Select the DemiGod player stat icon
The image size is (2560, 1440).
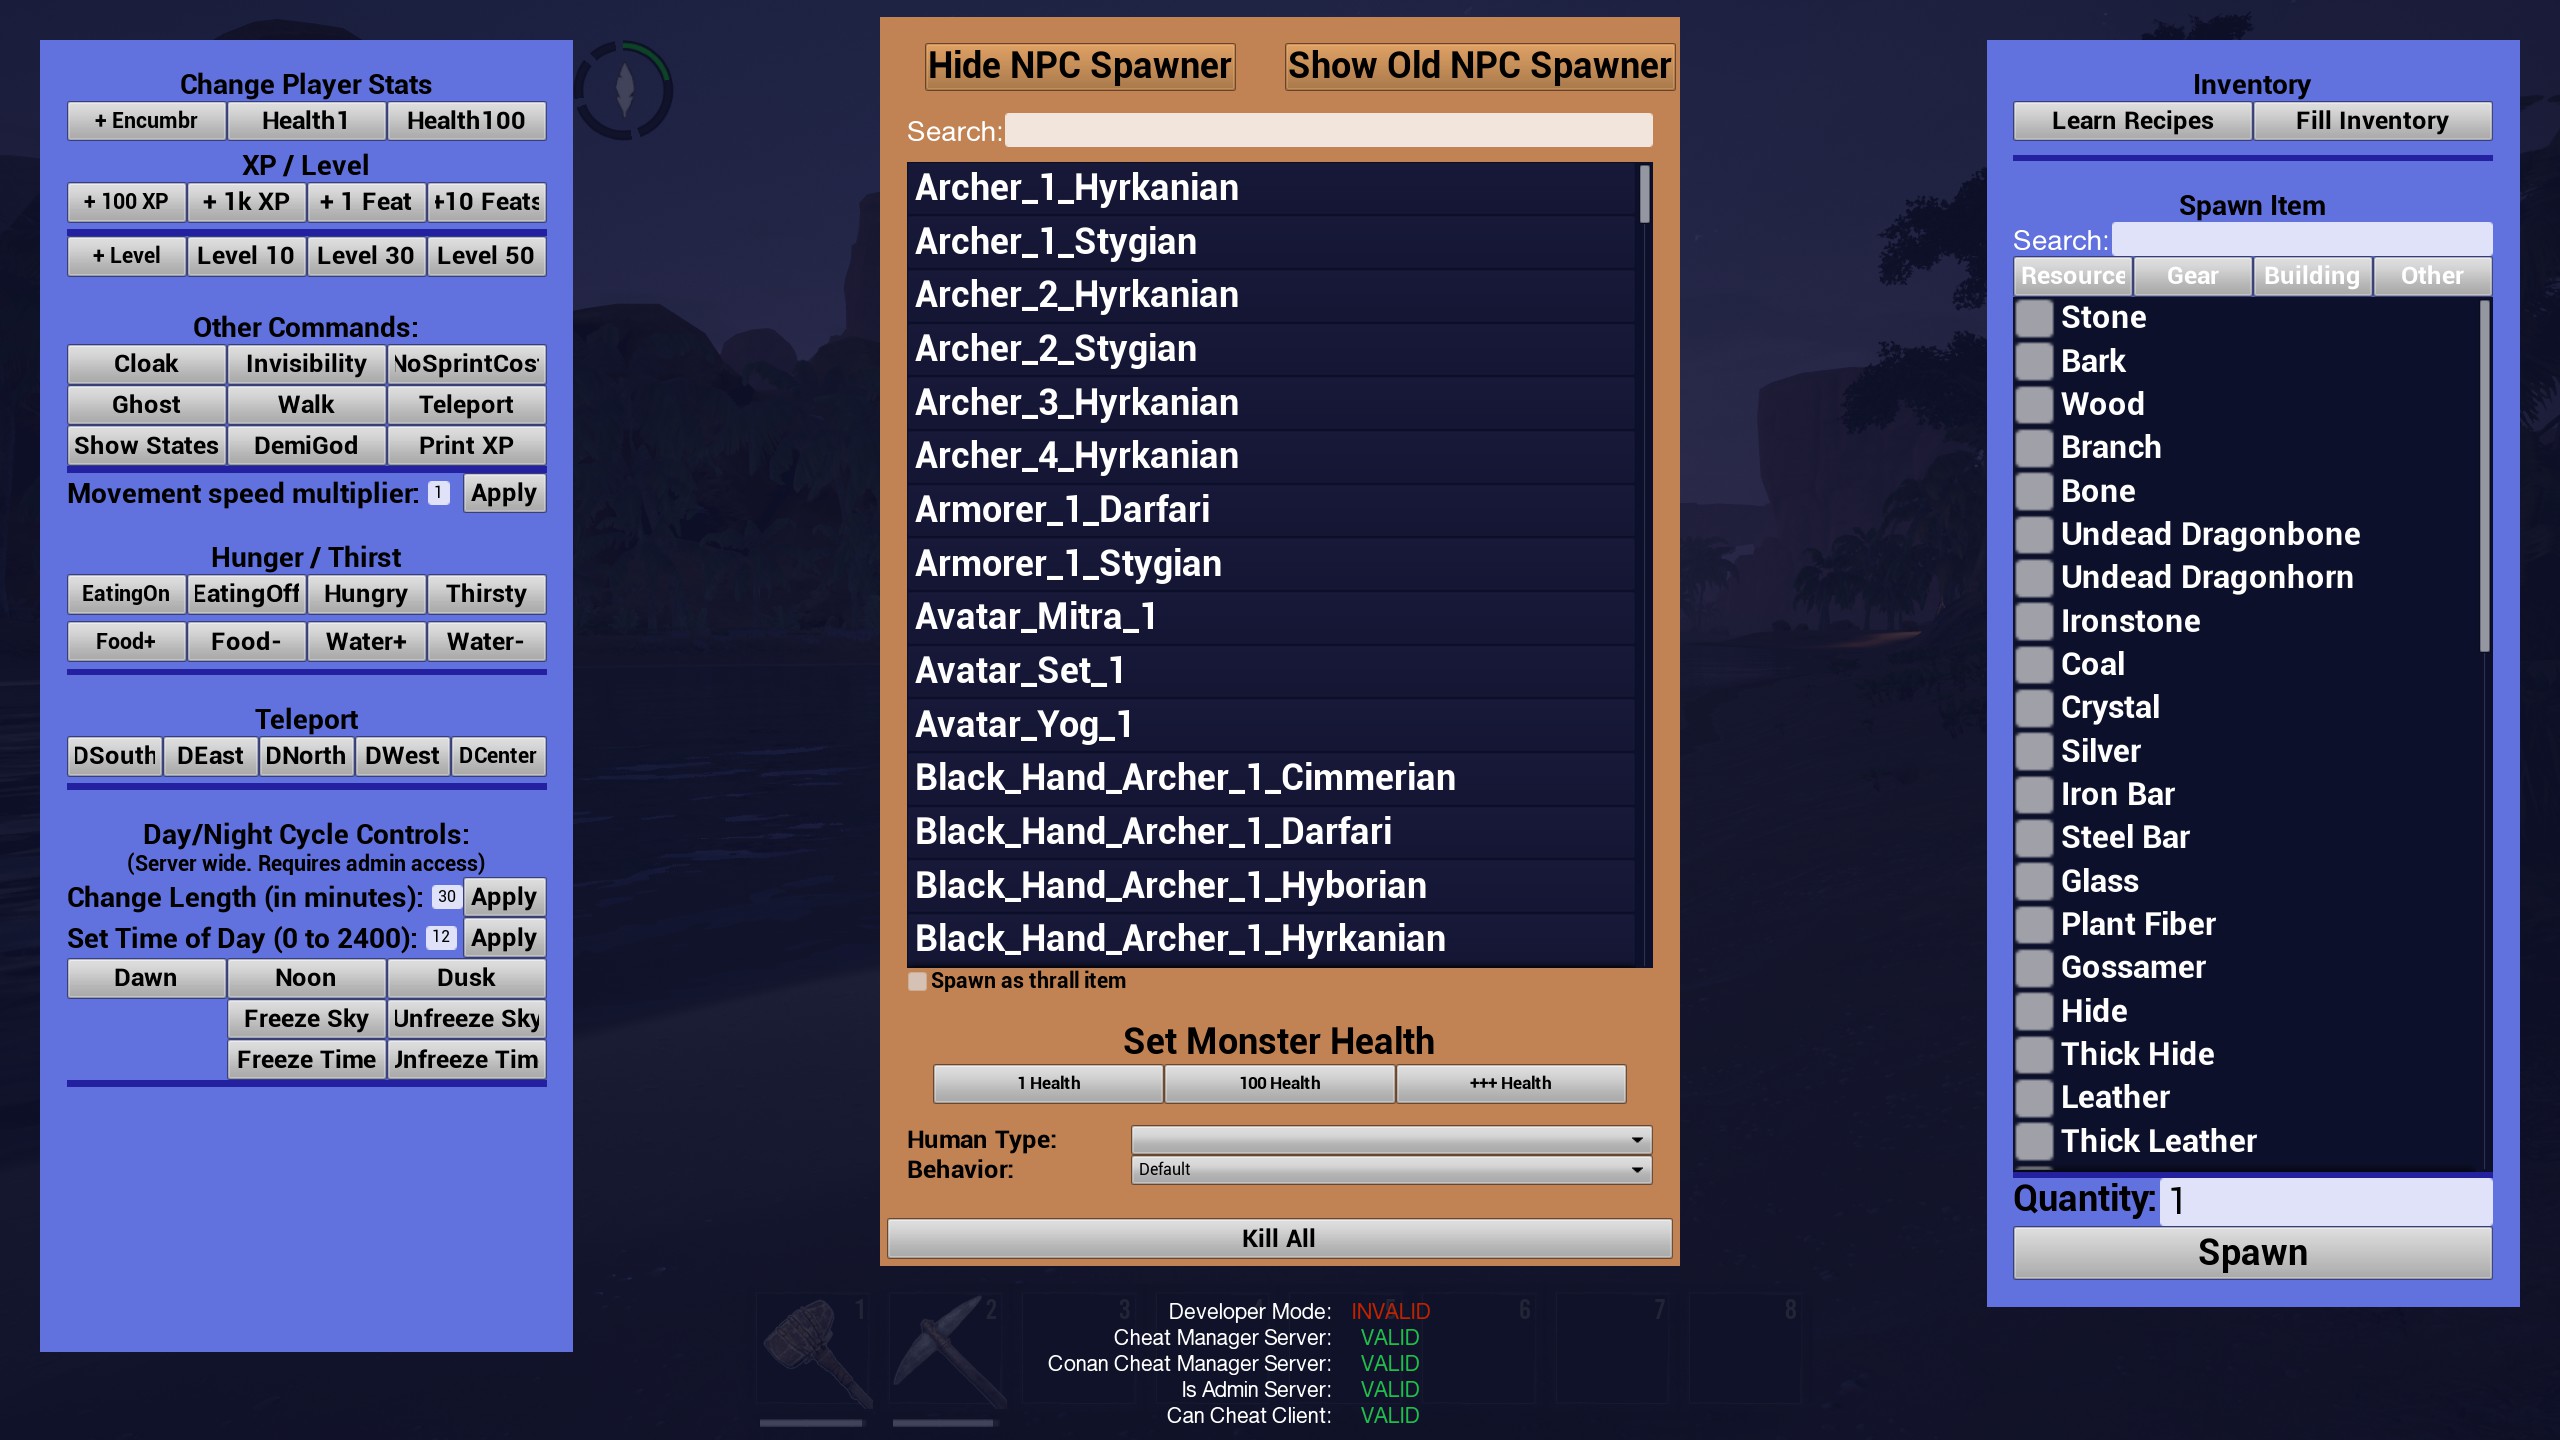coord(304,445)
